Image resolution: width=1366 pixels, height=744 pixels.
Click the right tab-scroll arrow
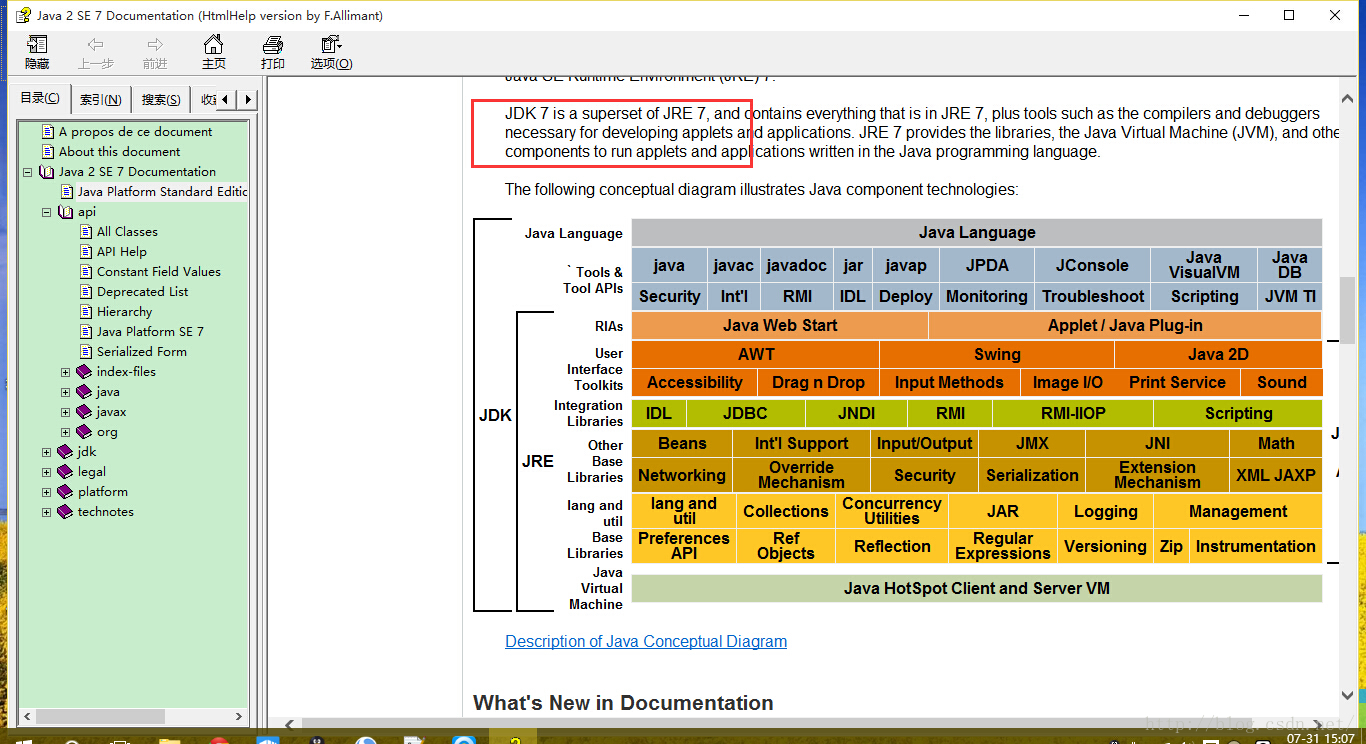pos(247,99)
